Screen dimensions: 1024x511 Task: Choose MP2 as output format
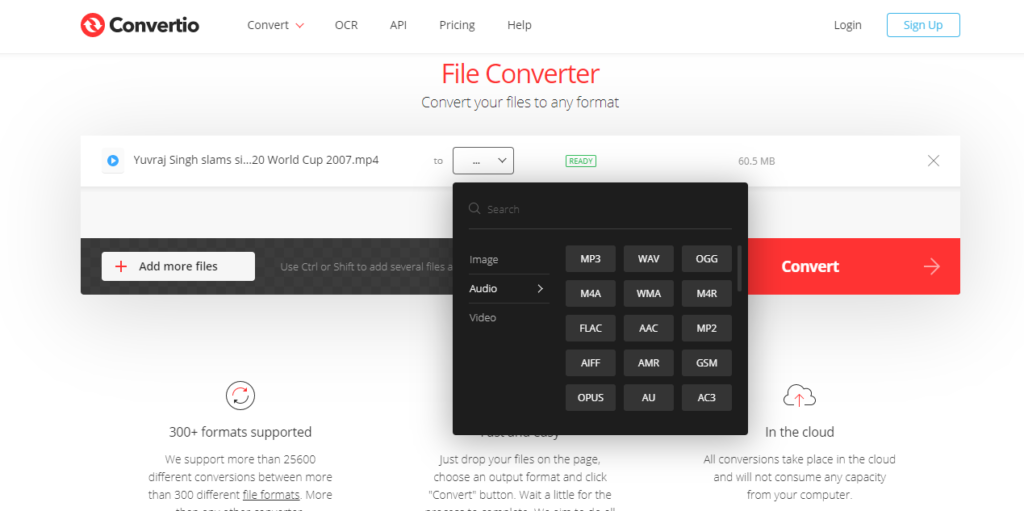coord(707,328)
